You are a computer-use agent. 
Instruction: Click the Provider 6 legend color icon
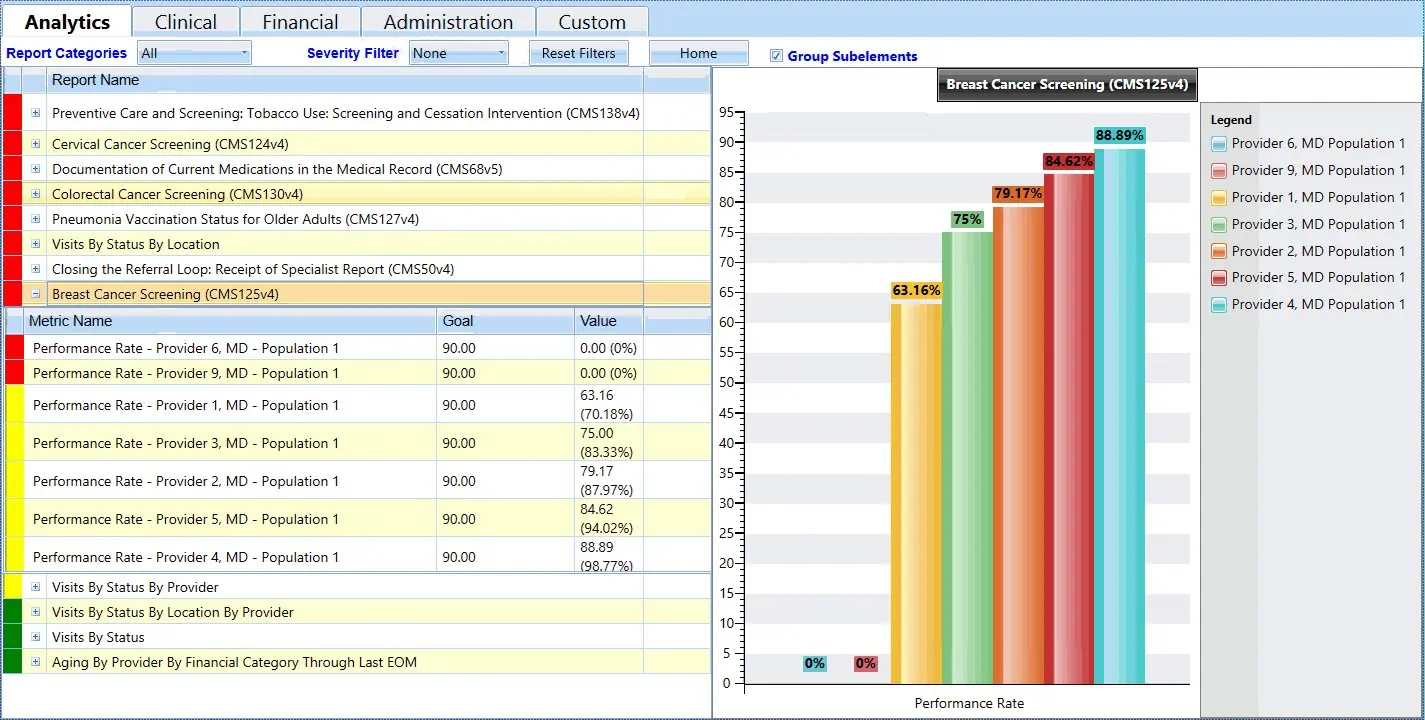tap(1218, 143)
